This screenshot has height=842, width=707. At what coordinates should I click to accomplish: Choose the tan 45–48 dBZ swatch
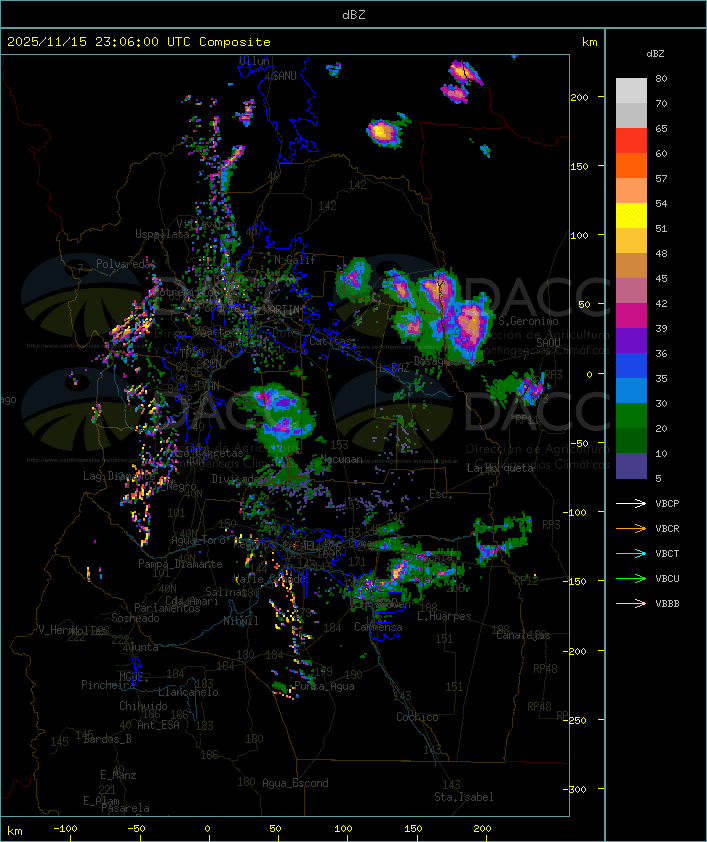[x=631, y=266]
